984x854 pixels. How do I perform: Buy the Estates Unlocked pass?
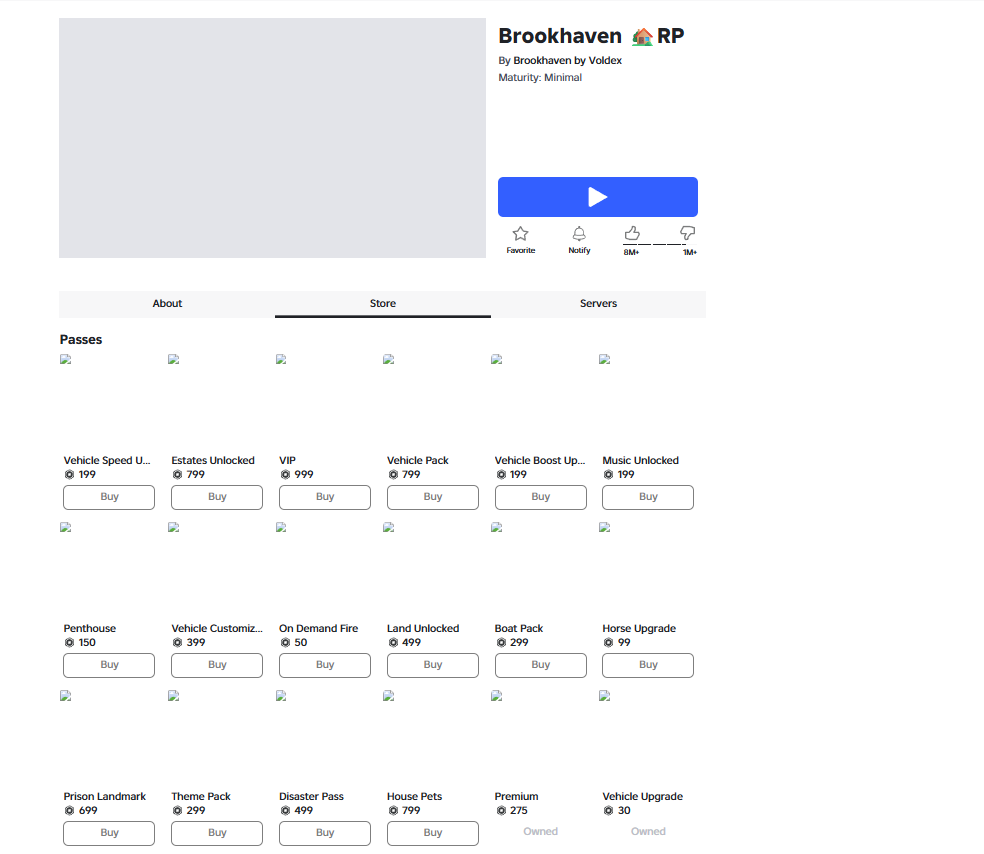pyautogui.click(x=217, y=497)
